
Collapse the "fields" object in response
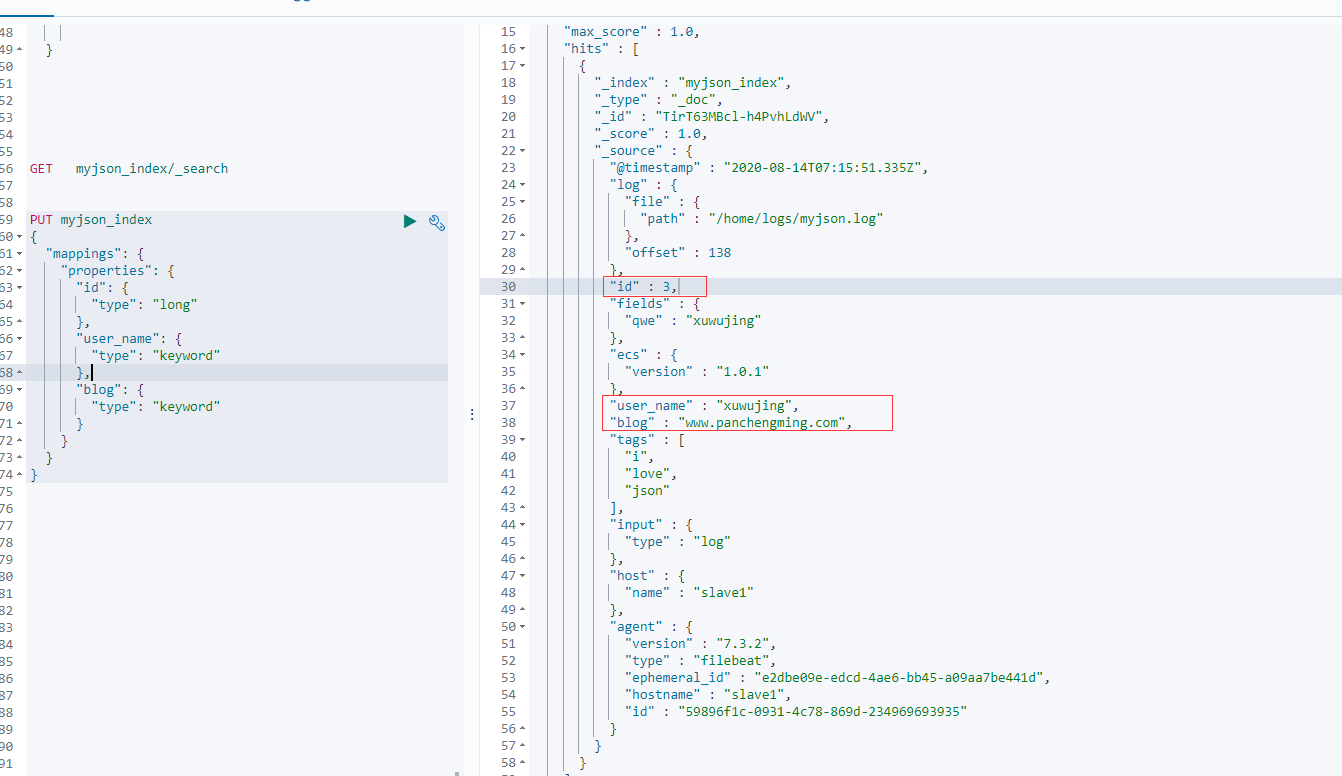524,304
